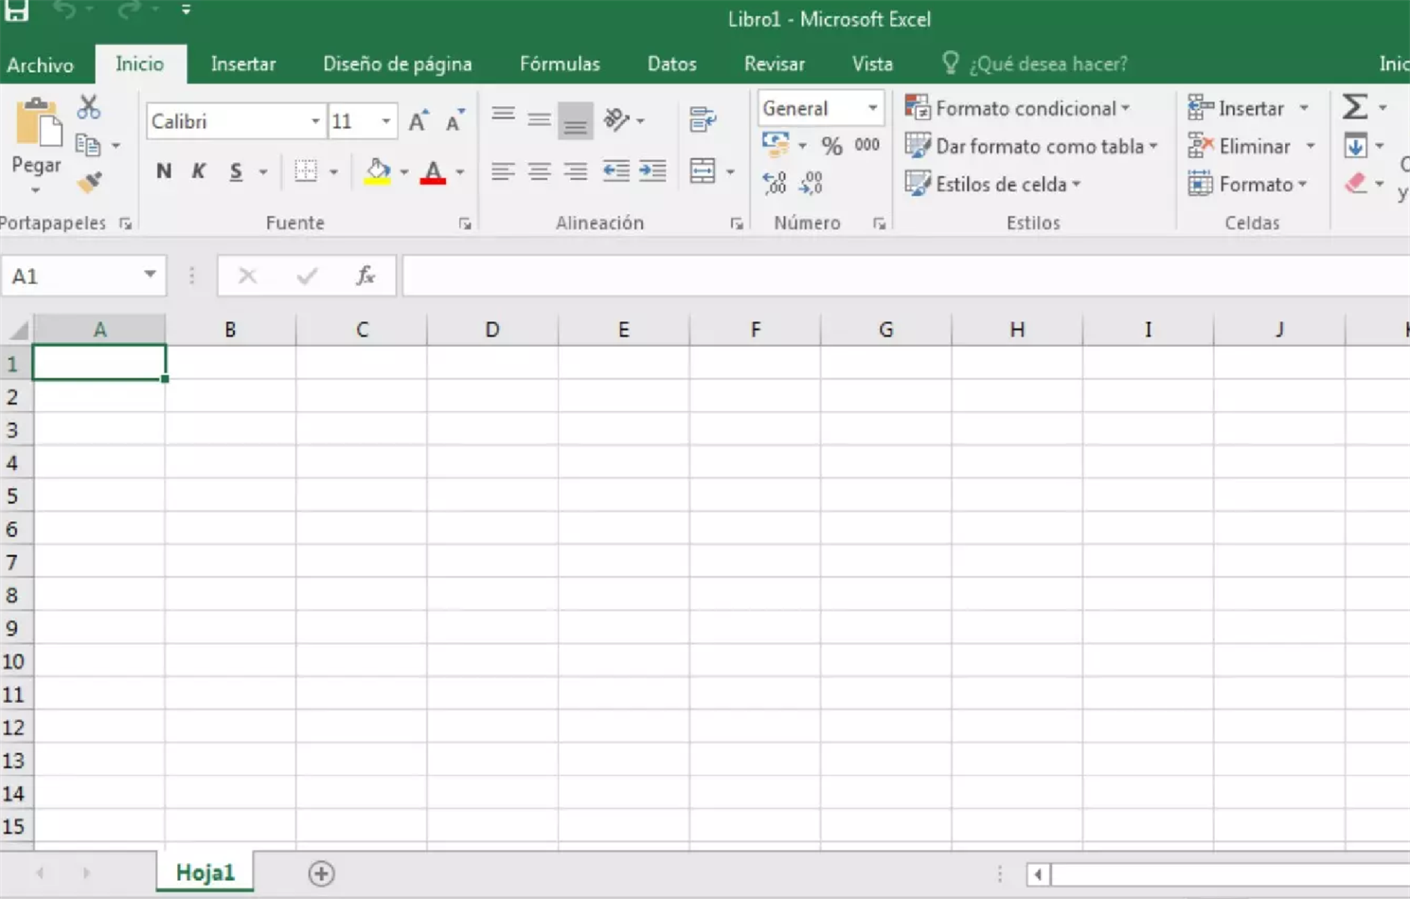Align text to bottom

pyautogui.click(x=575, y=121)
